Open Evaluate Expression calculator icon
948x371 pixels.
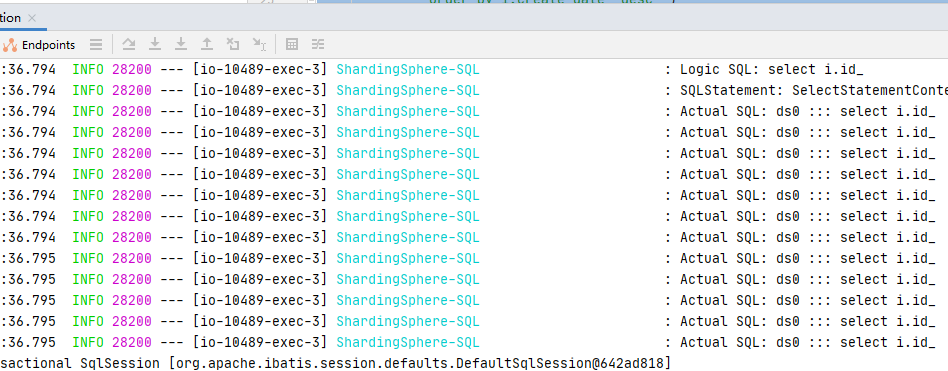tap(292, 44)
